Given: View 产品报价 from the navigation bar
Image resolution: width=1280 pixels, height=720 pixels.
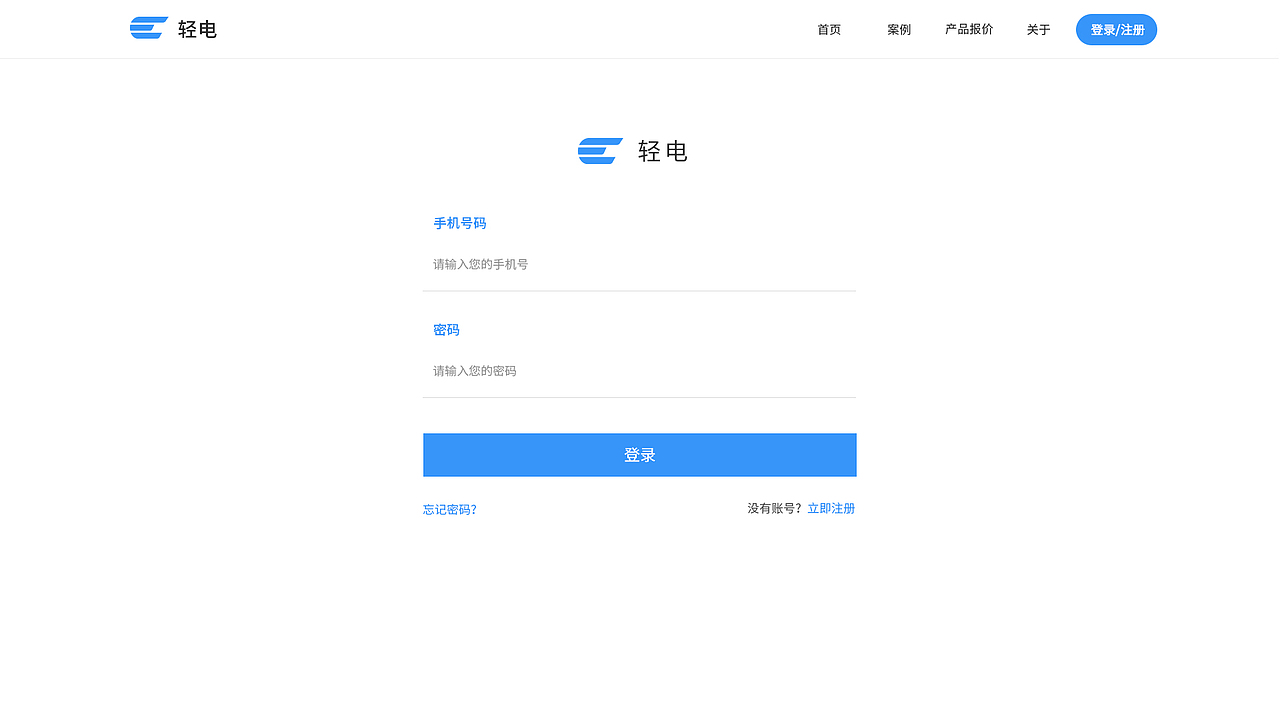Looking at the screenshot, I should 968,30.
